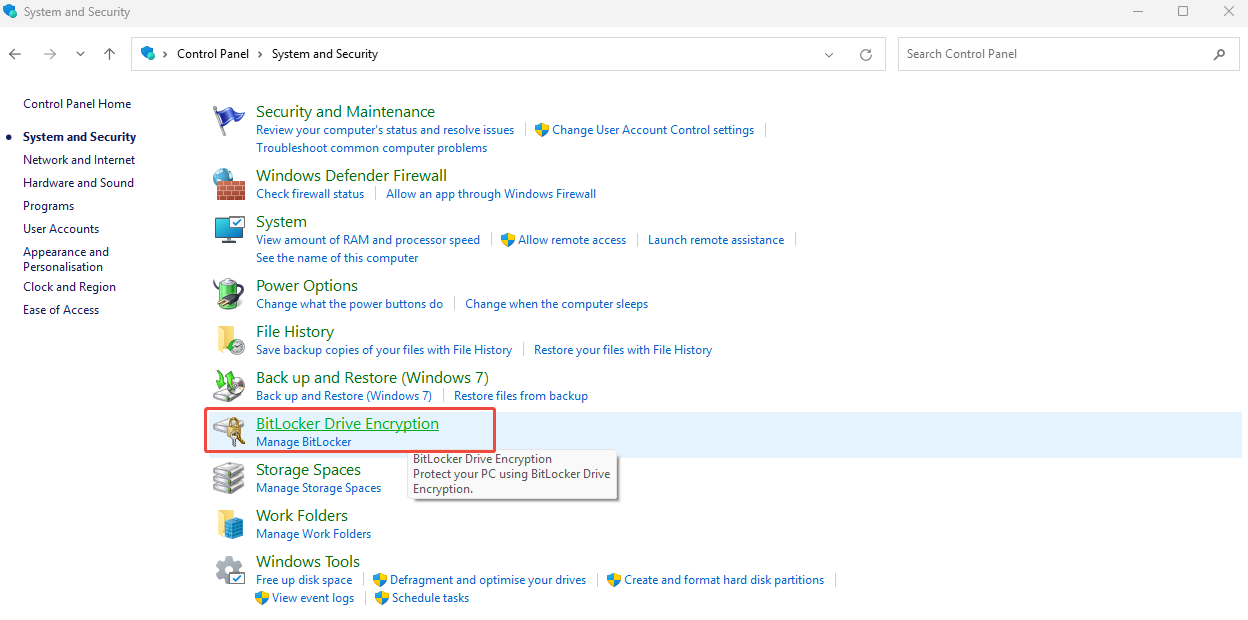Expand the address bar history dropdown
This screenshot has height=620, width=1248.
point(828,55)
